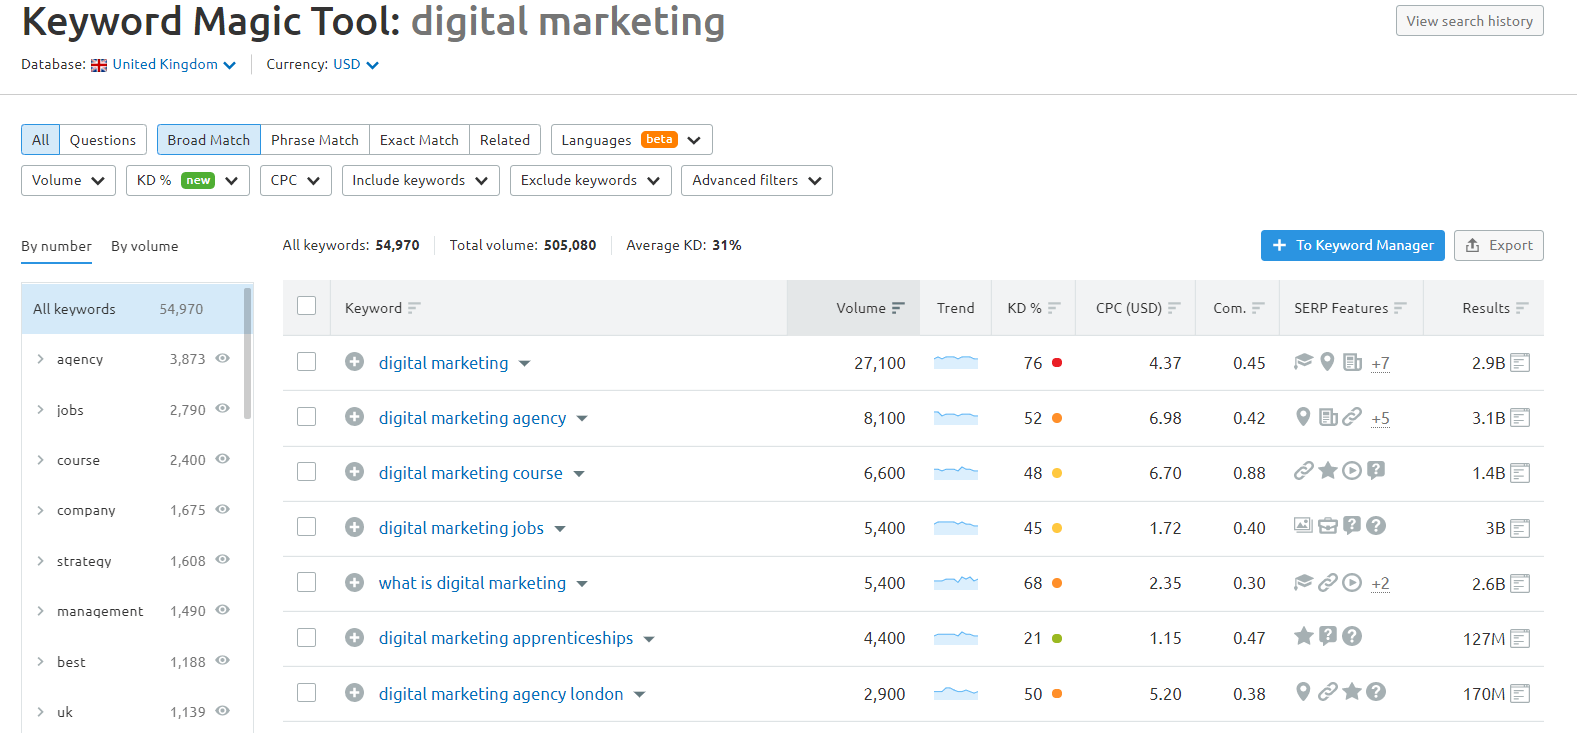The width and height of the screenshot is (1577, 733).
Task: Check the 'digital marketing jobs' row checkbox
Action: pos(307,527)
